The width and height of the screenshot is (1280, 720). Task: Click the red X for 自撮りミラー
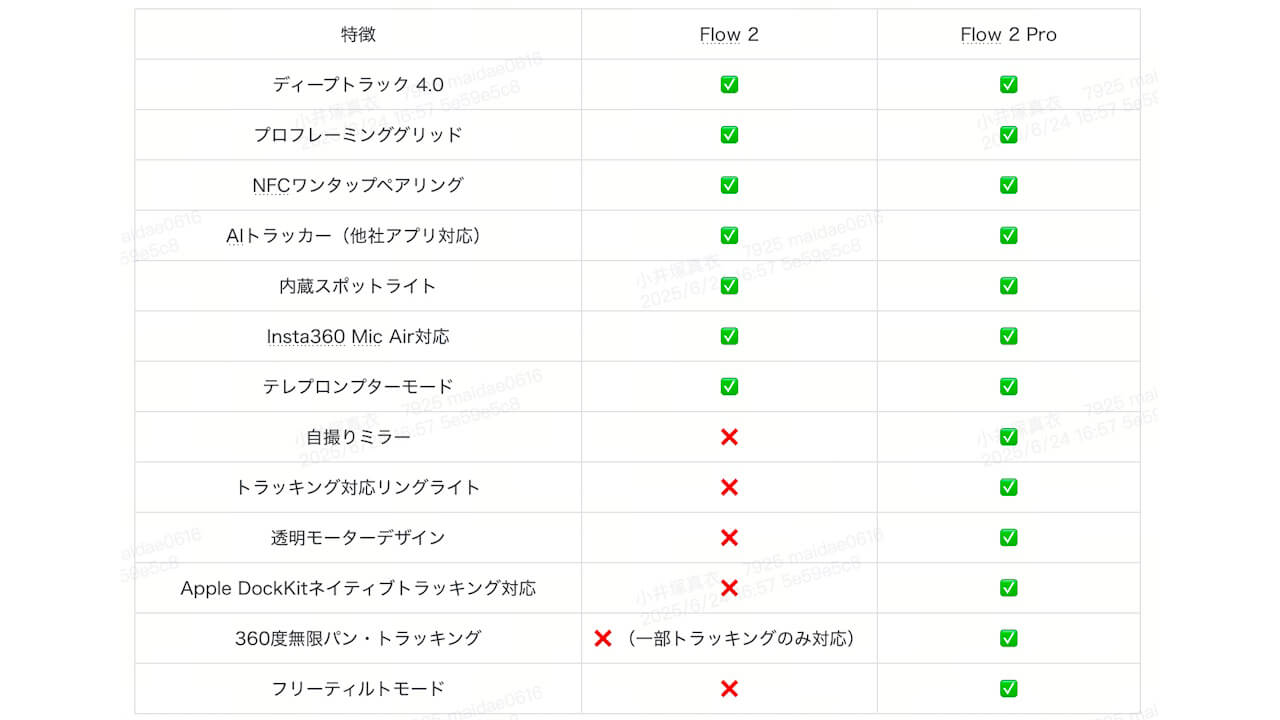(729, 437)
